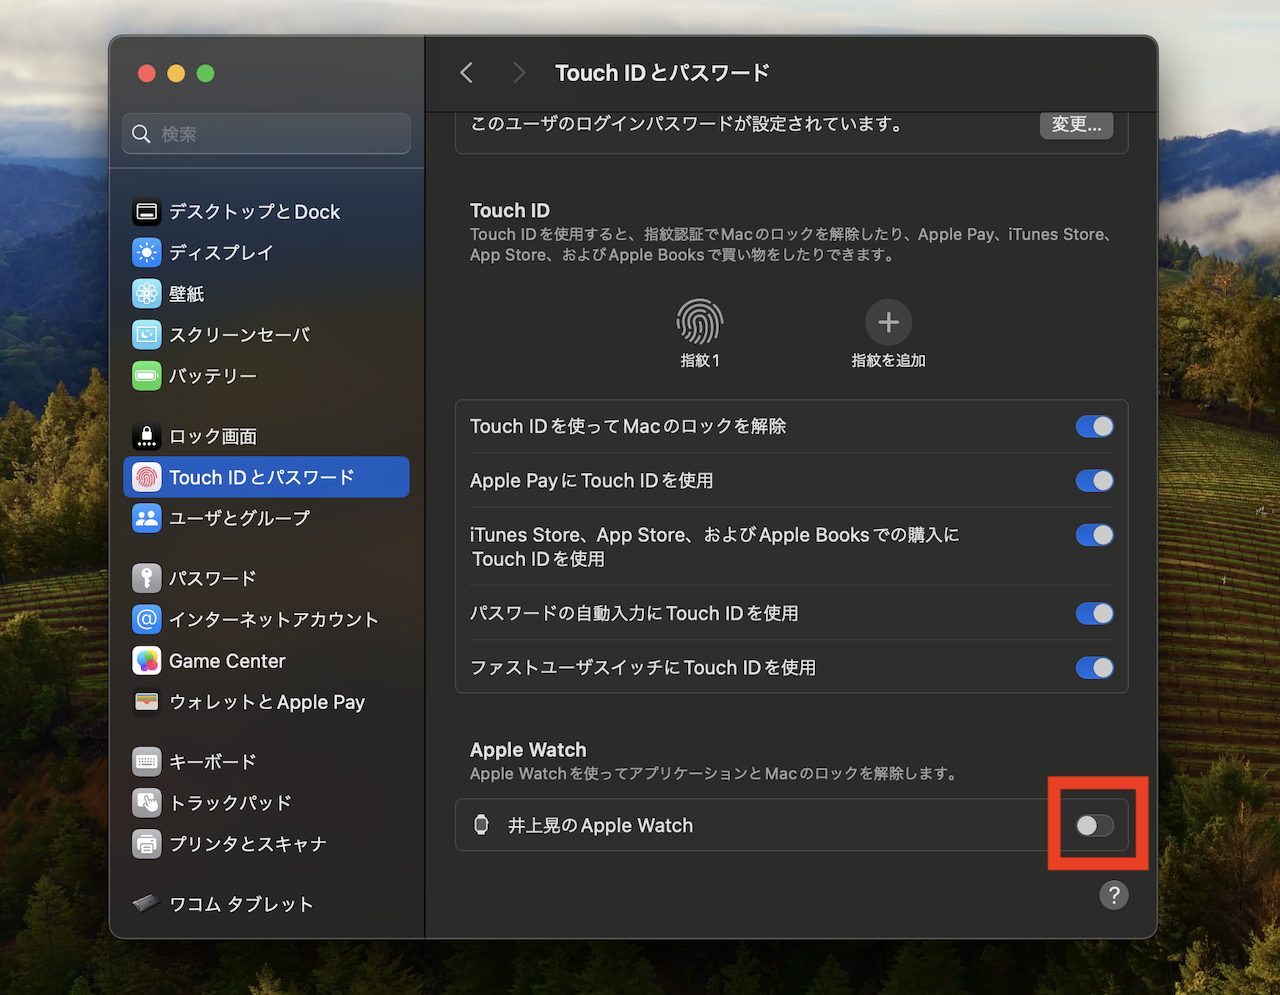Click the 変更... password button
1280x995 pixels.
click(x=1076, y=125)
